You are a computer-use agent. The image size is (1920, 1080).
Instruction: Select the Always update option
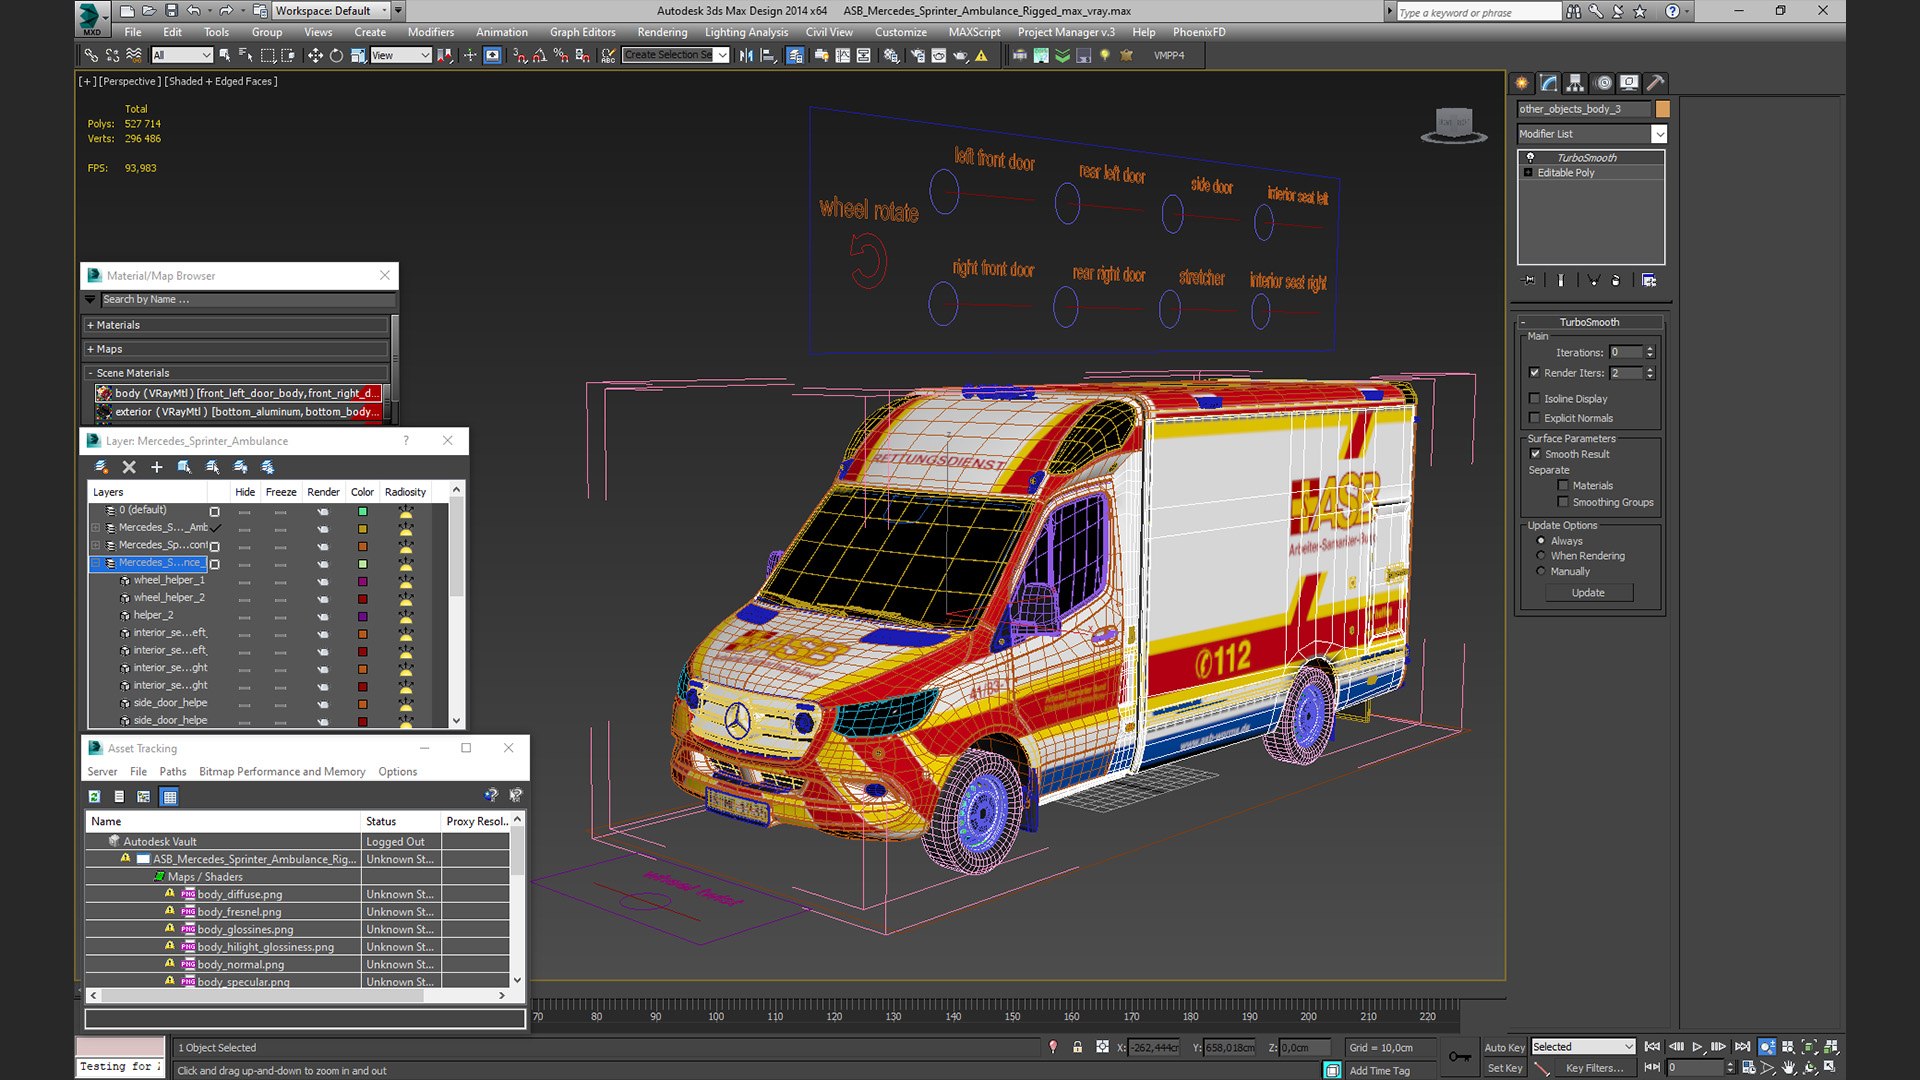point(1541,541)
